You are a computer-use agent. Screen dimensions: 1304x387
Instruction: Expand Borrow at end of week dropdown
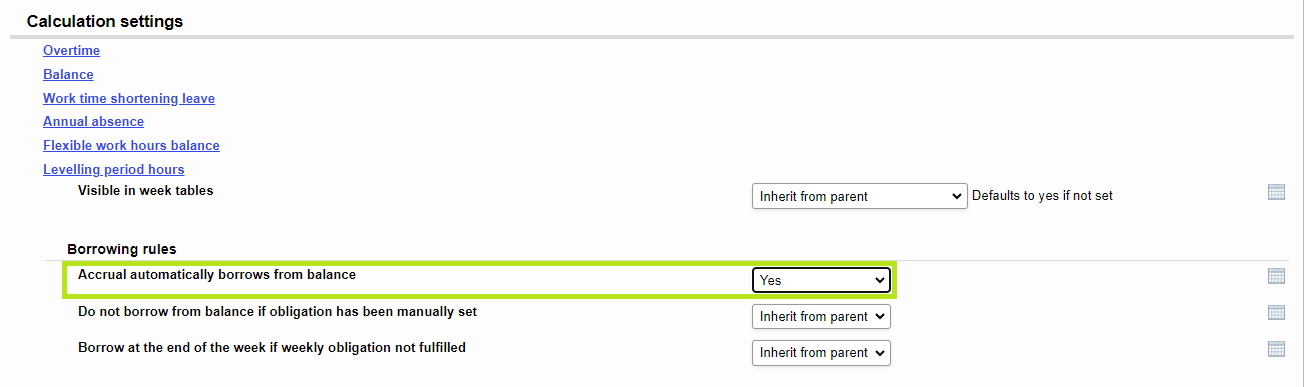pos(821,352)
